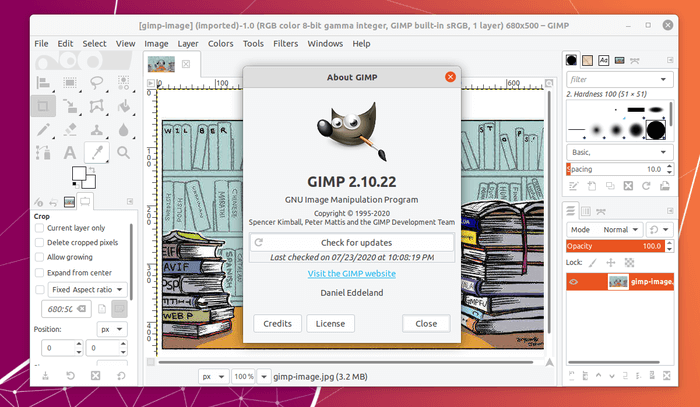
Task: Open the Layer menu
Action: coord(188,44)
